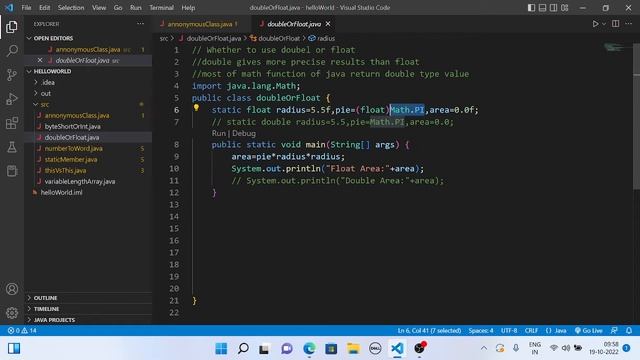640x360 pixels.
Task: Split the editor to the right
Action: point(616,24)
